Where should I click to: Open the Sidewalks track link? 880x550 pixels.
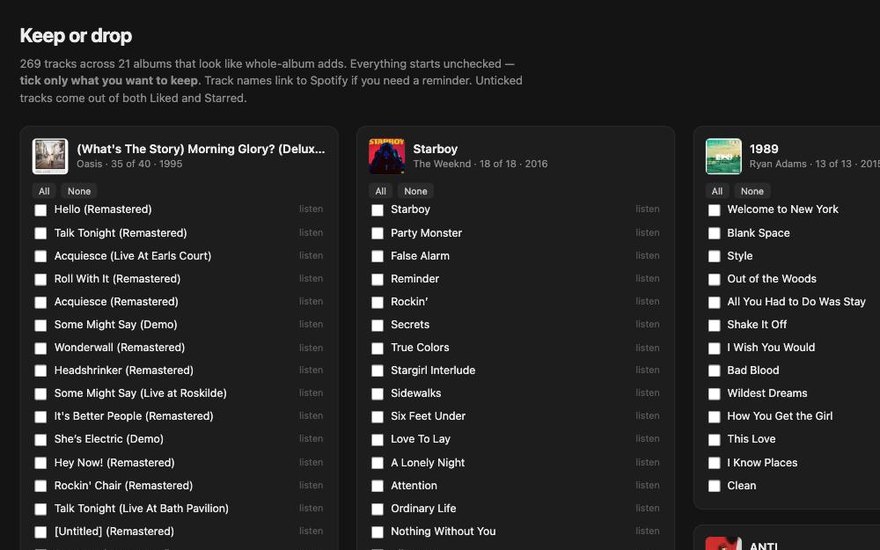(416, 393)
